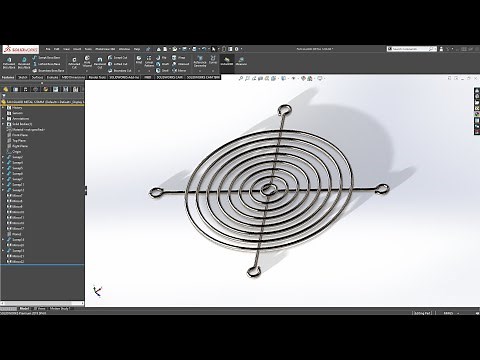This screenshot has width=480, height=360.
Task: Click the Revolved Boss/Base tool
Action: [x=24, y=62]
